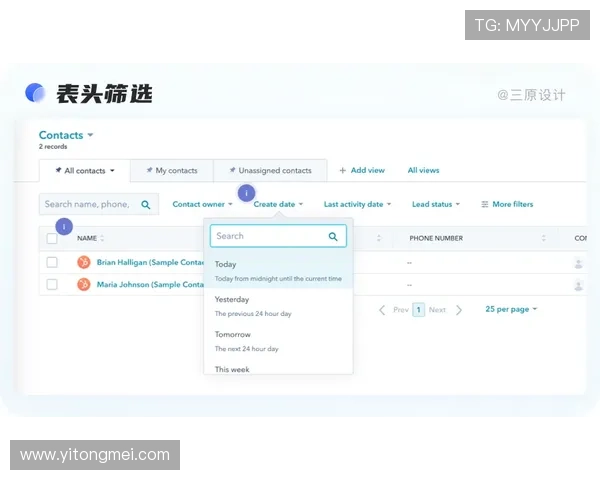Open the All views link
This screenshot has height=480, width=600.
pyautogui.click(x=423, y=170)
